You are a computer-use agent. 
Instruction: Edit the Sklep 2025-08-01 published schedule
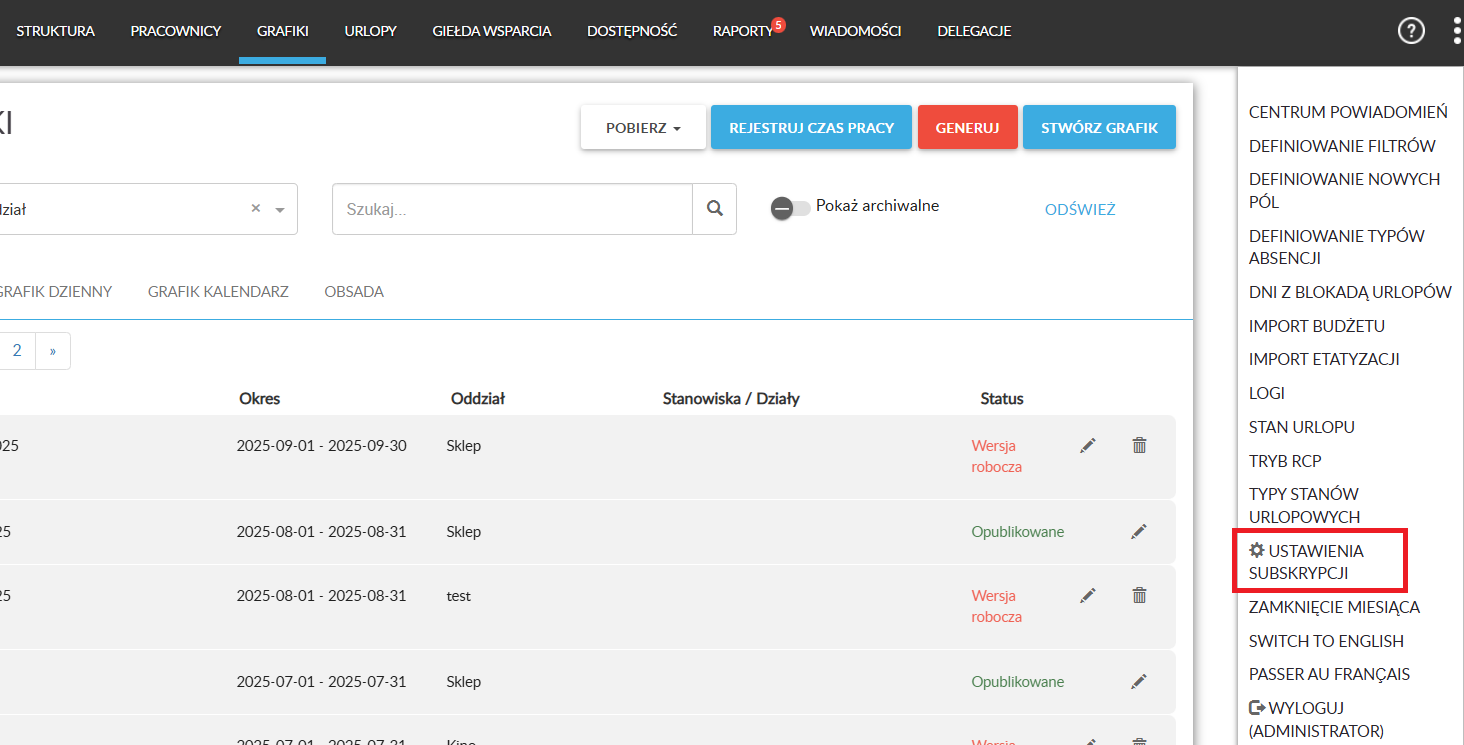[1138, 532]
